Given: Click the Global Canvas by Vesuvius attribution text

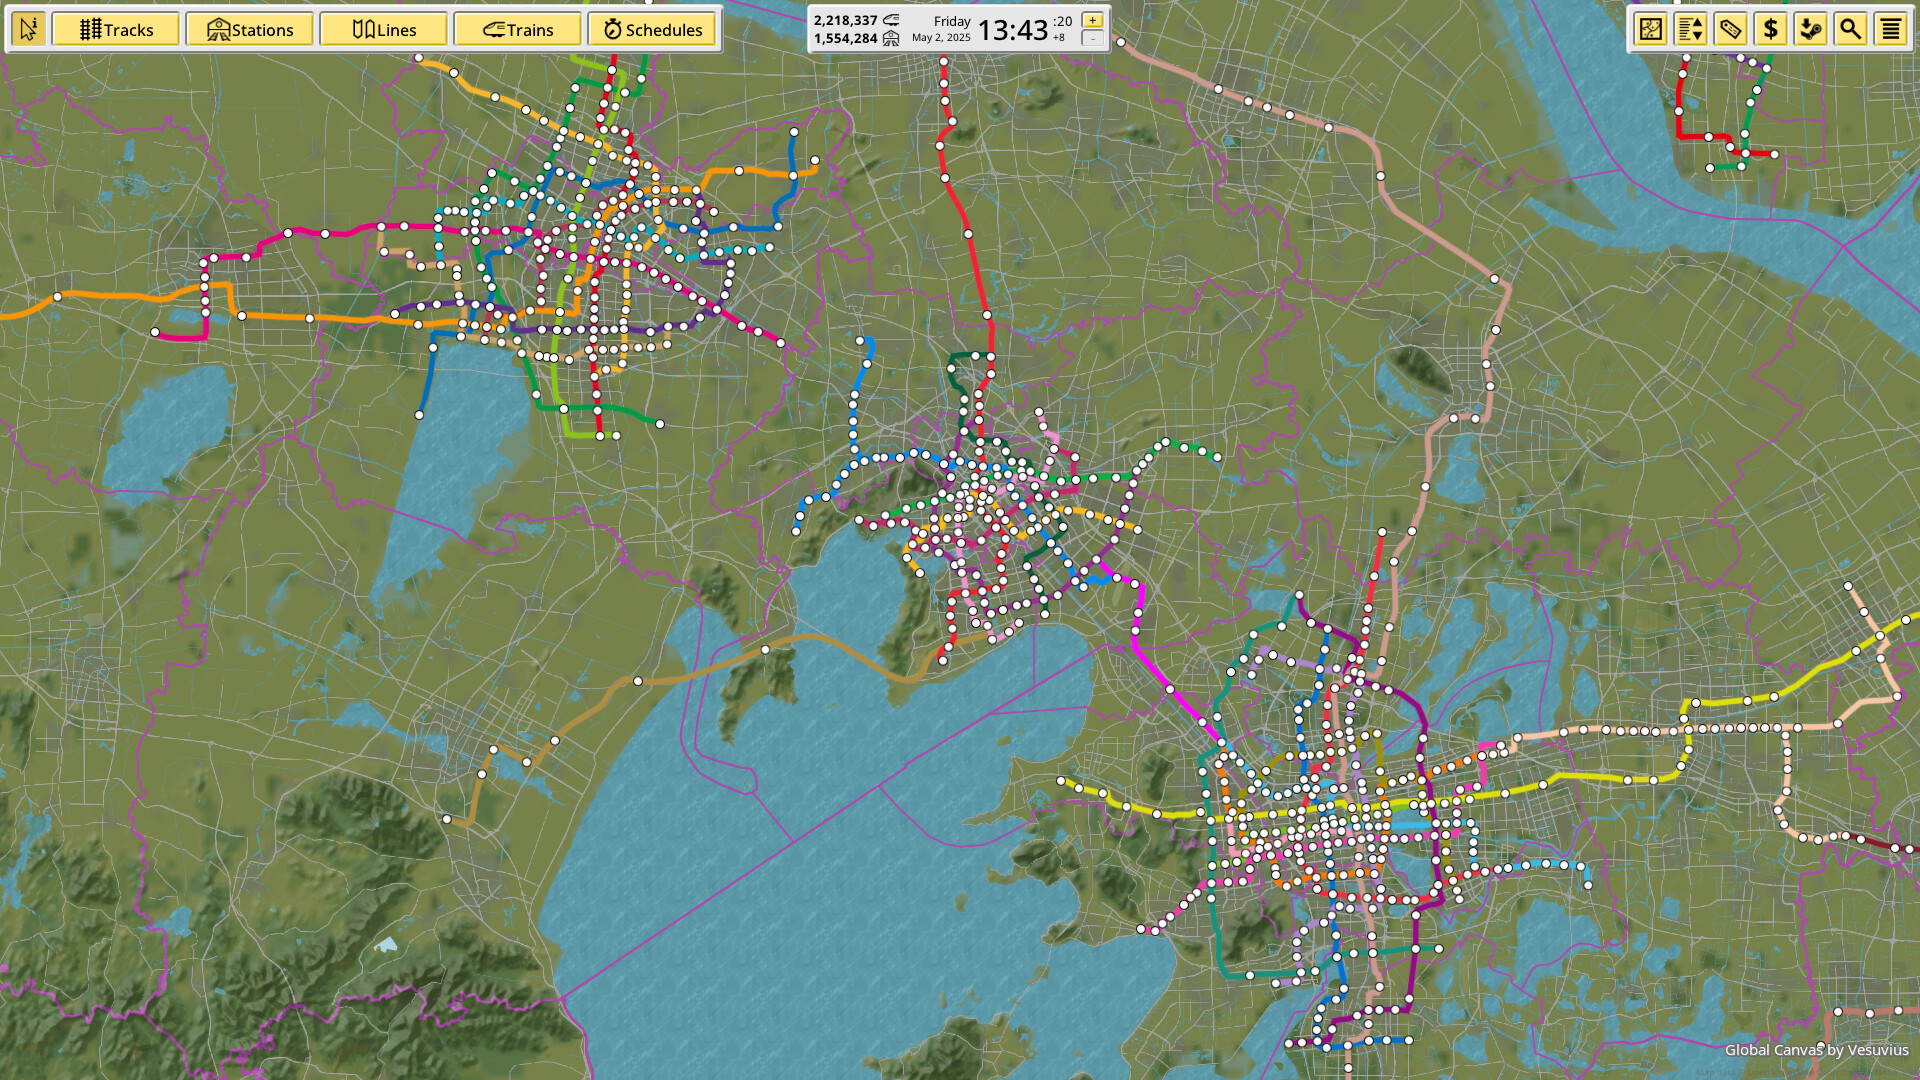Looking at the screenshot, I should tap(1816, 1049).
